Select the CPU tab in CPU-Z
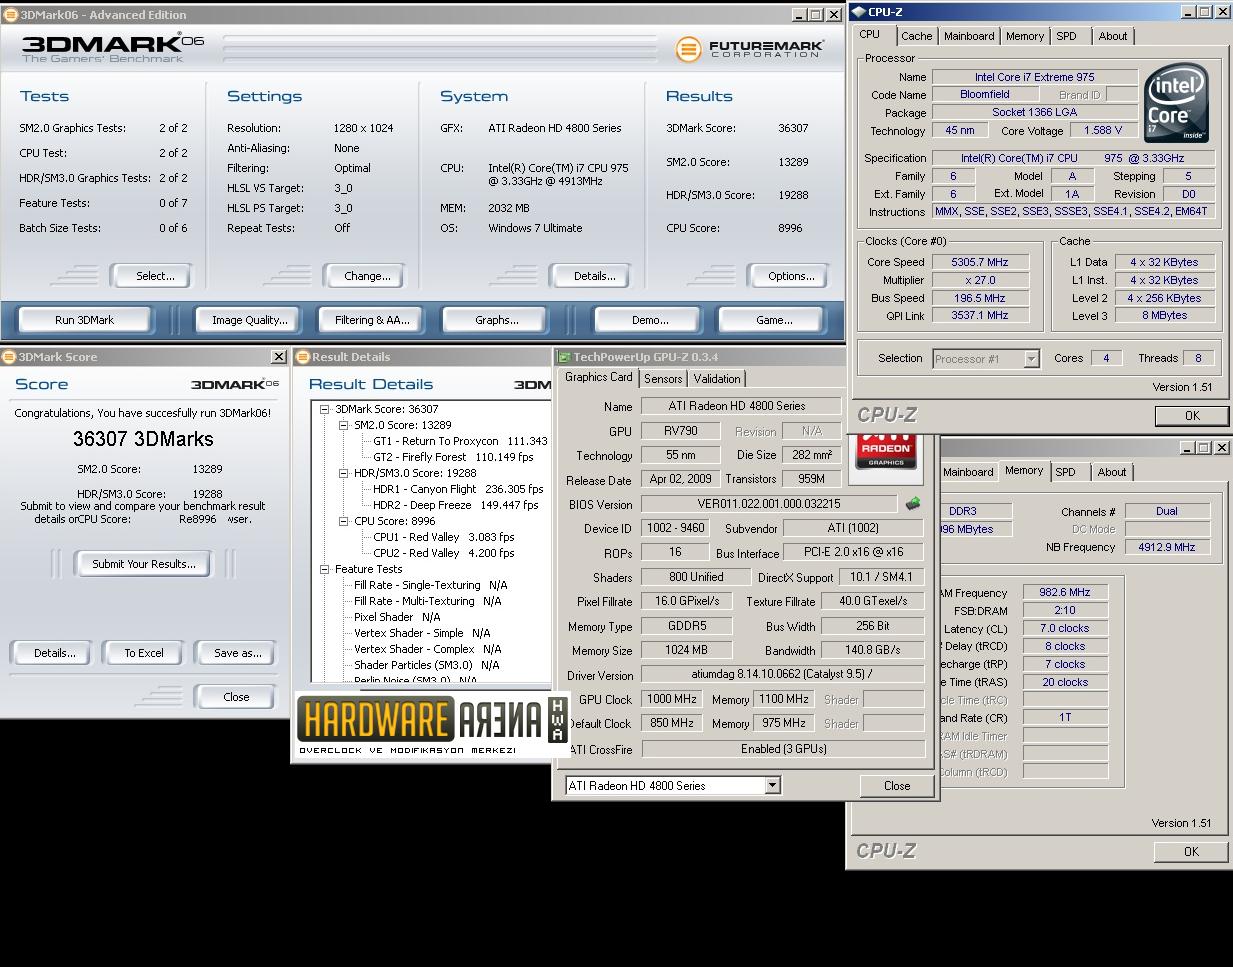 coord(870,34)
